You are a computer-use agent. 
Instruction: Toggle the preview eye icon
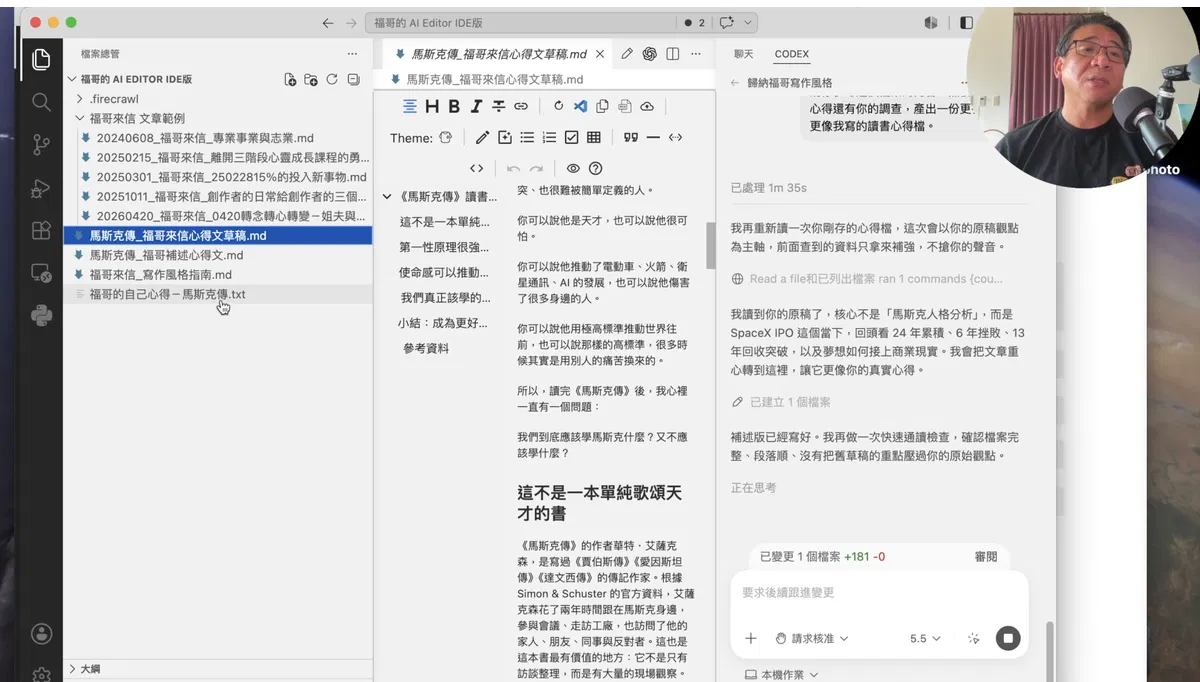click(x=573, y=168)
